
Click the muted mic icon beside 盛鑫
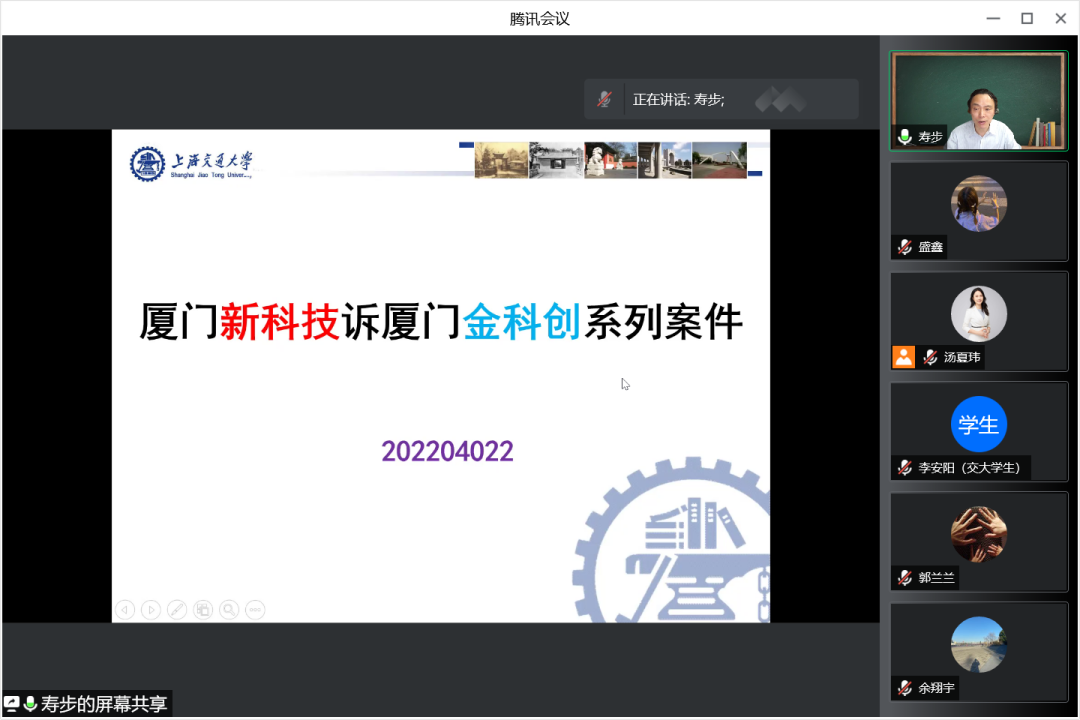(x=905, y=247)
